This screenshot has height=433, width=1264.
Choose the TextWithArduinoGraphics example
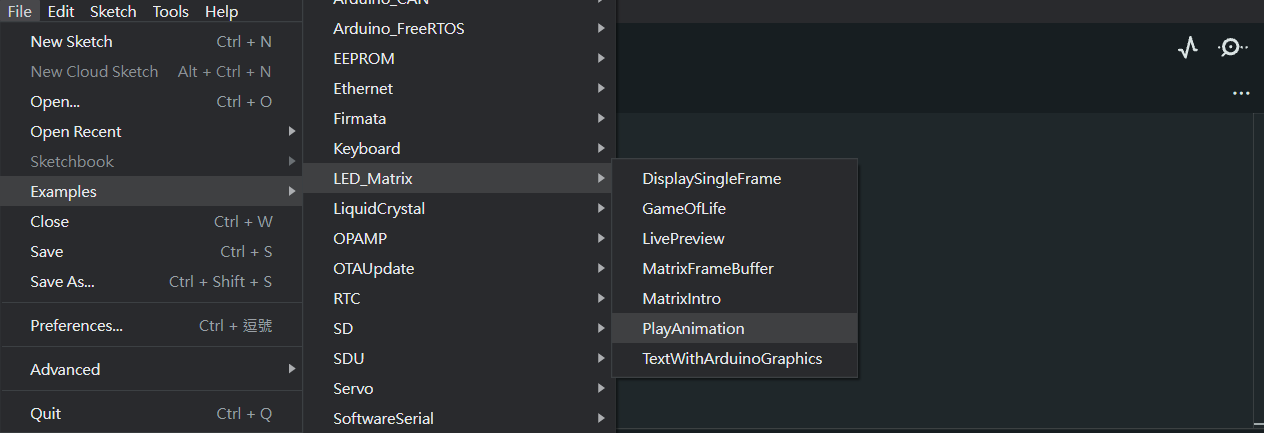point(734,358)
